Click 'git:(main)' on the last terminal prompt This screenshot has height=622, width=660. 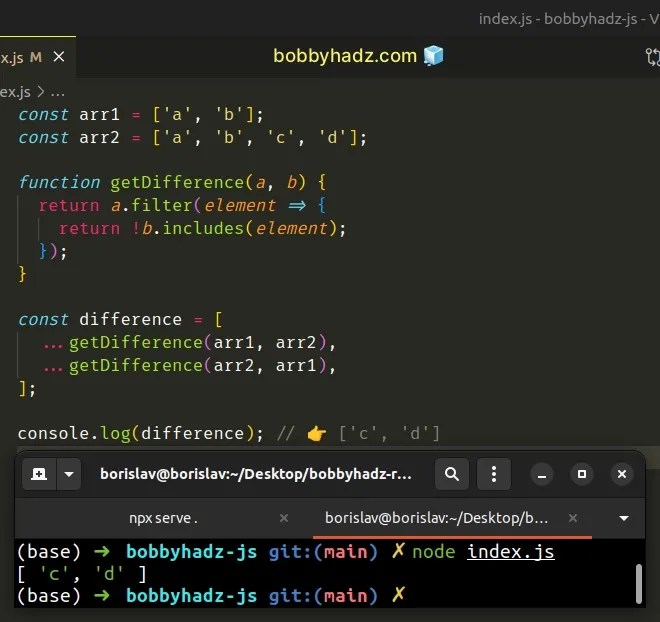point(323,596)
